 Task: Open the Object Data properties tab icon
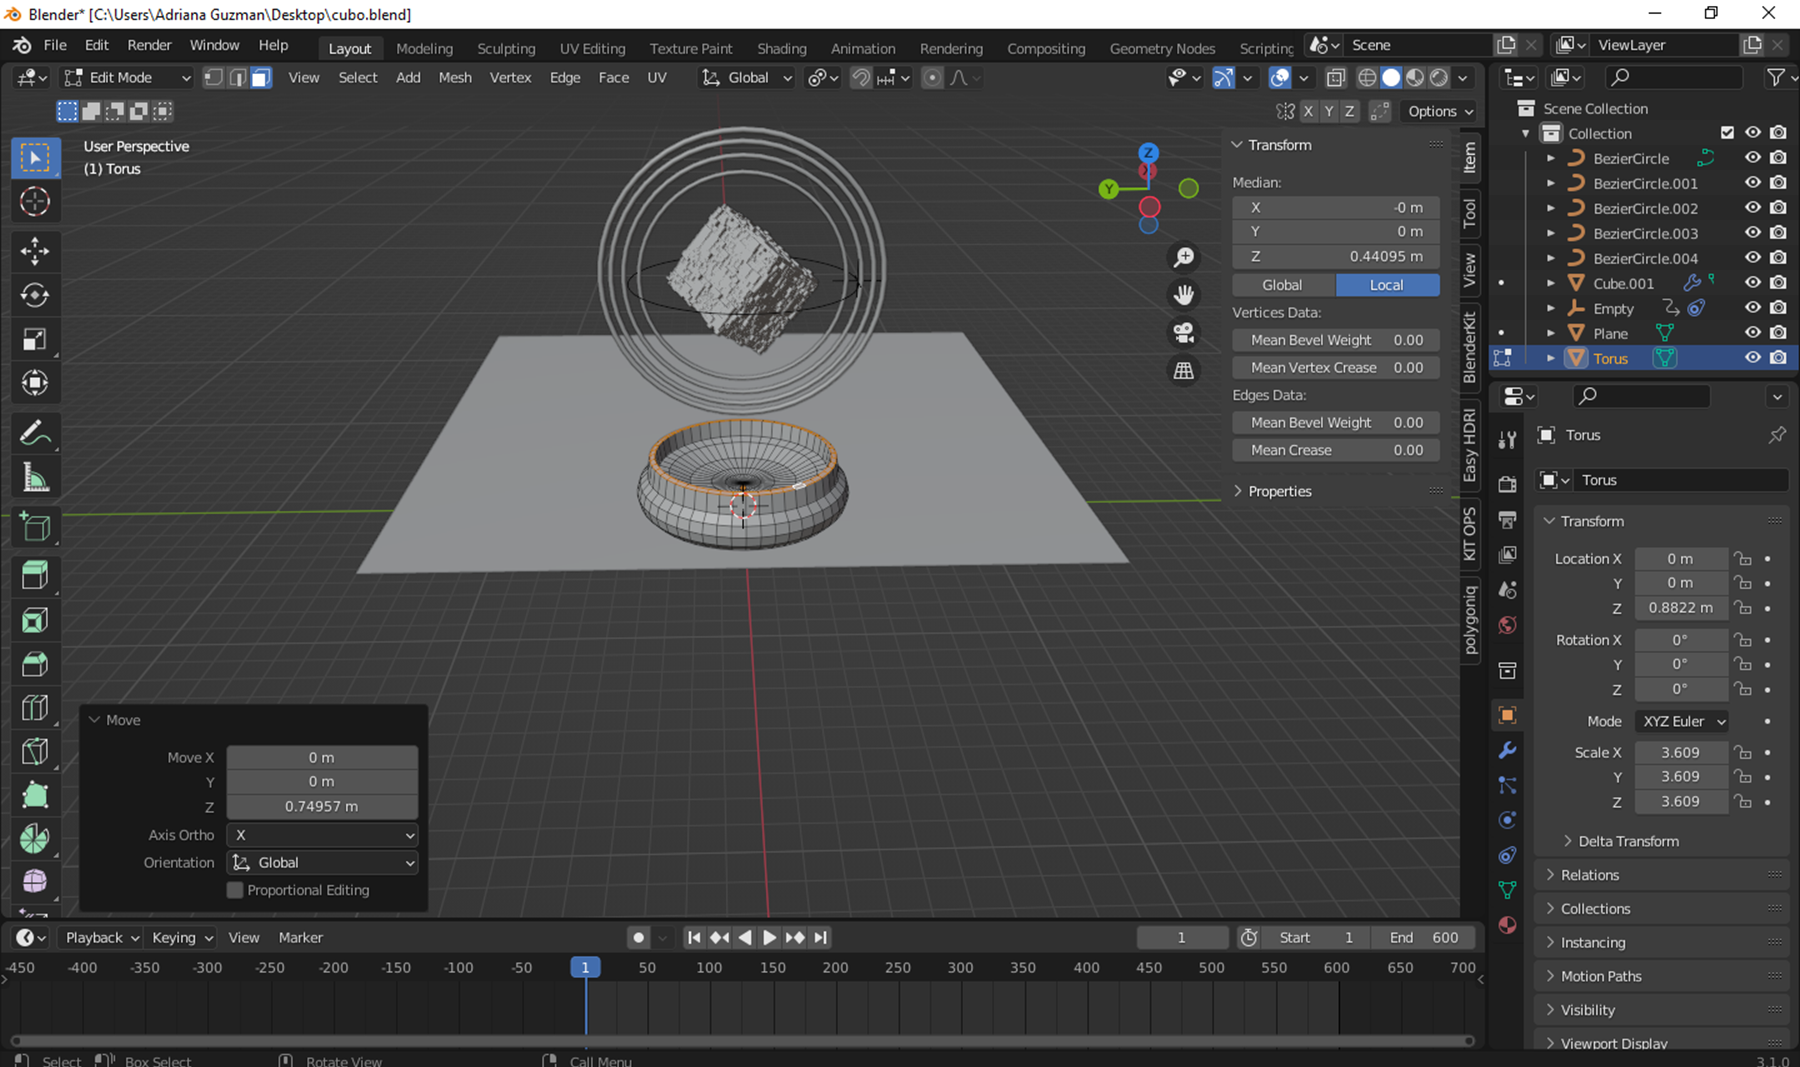(1508, 890)
